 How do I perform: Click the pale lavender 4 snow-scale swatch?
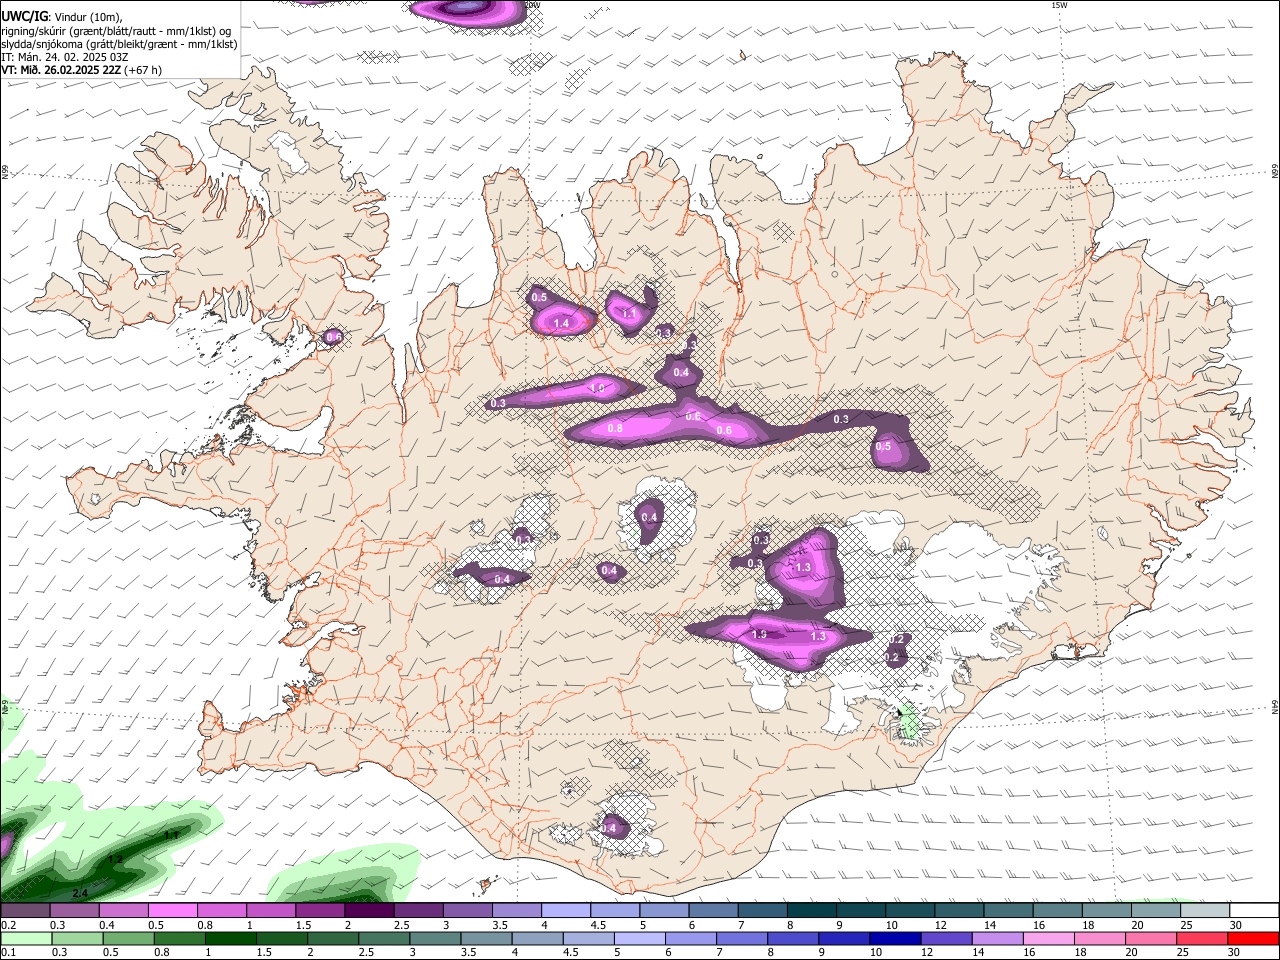click(566, 910)
